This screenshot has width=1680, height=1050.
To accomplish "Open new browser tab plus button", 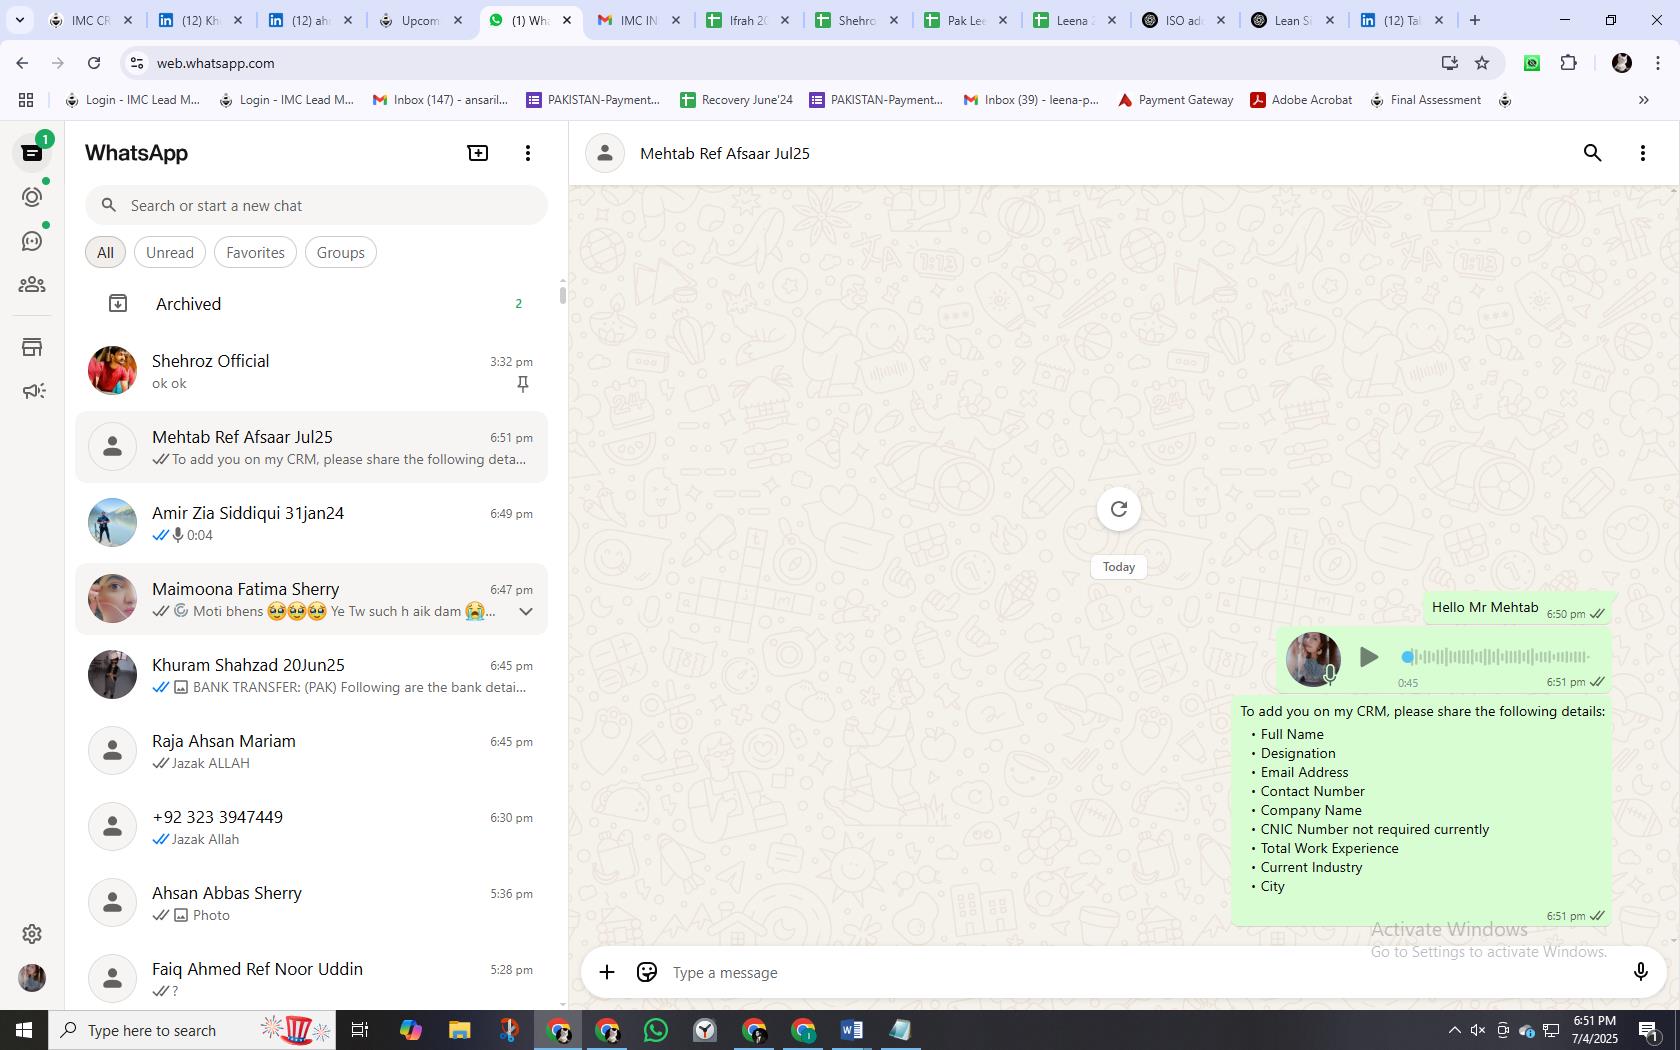I will [1474, 20].
